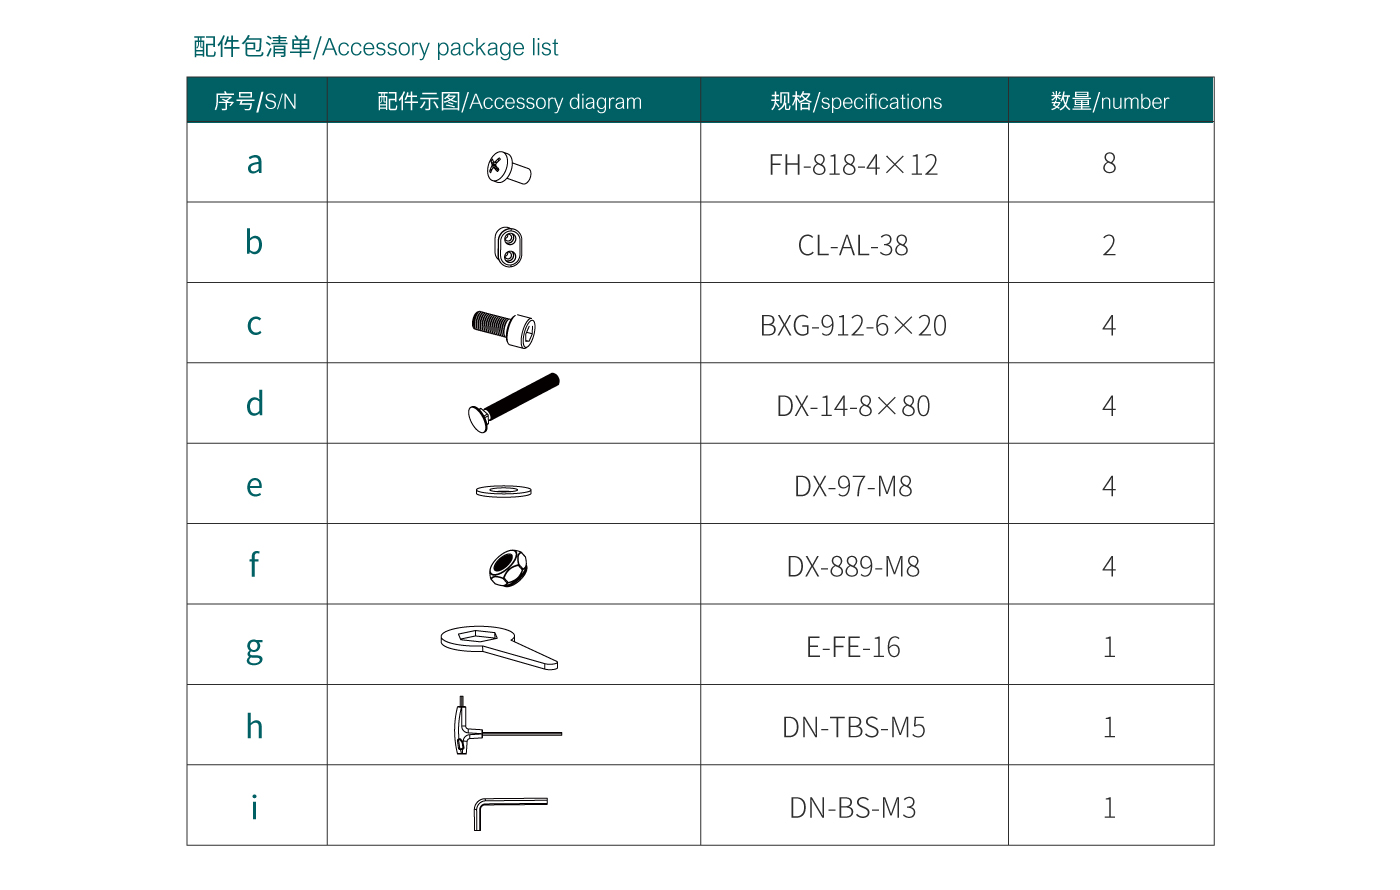Click the FH-818-4×12 specification text
Image resolution: width=1400 pixels, height=890 pixels.
pos(853,165)
